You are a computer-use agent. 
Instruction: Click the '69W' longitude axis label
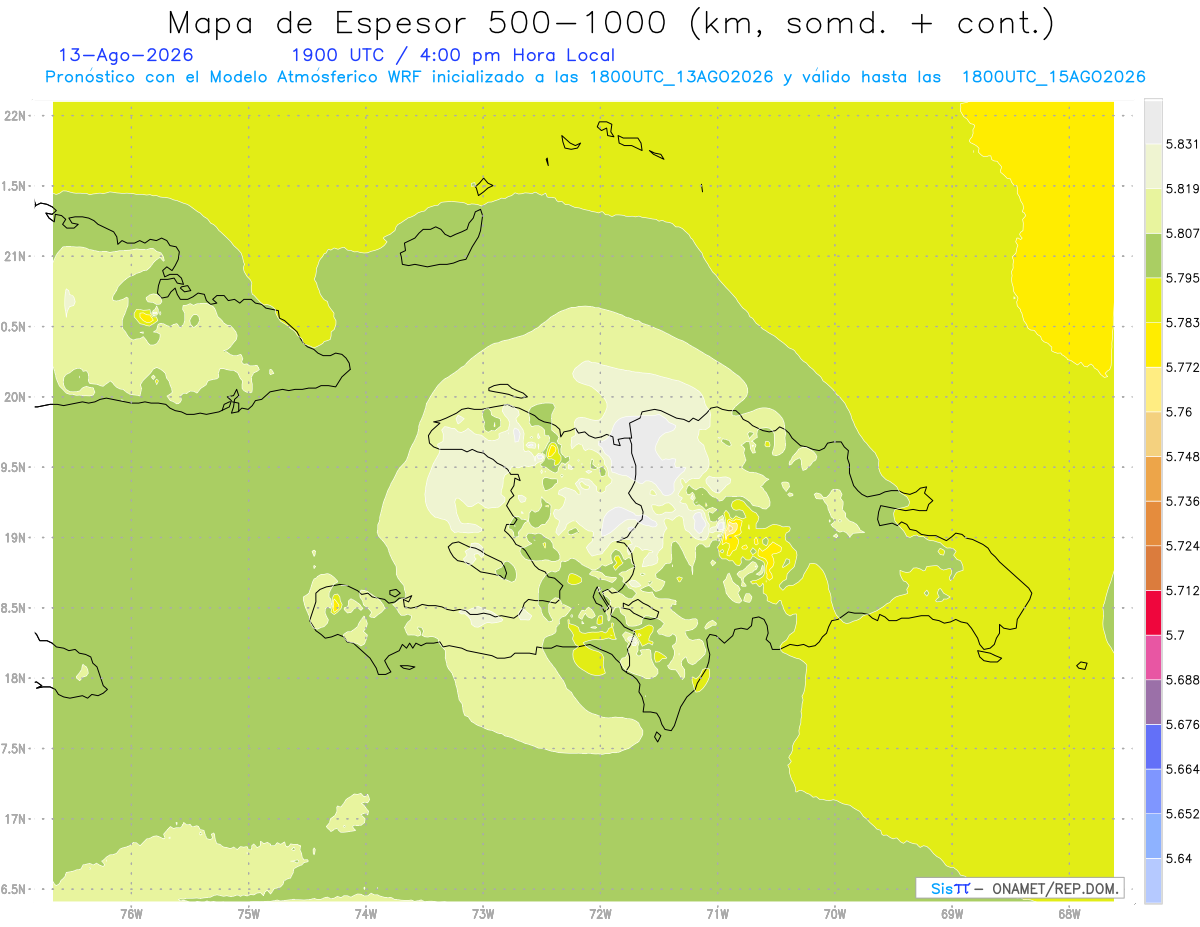[x=952, y=914]
